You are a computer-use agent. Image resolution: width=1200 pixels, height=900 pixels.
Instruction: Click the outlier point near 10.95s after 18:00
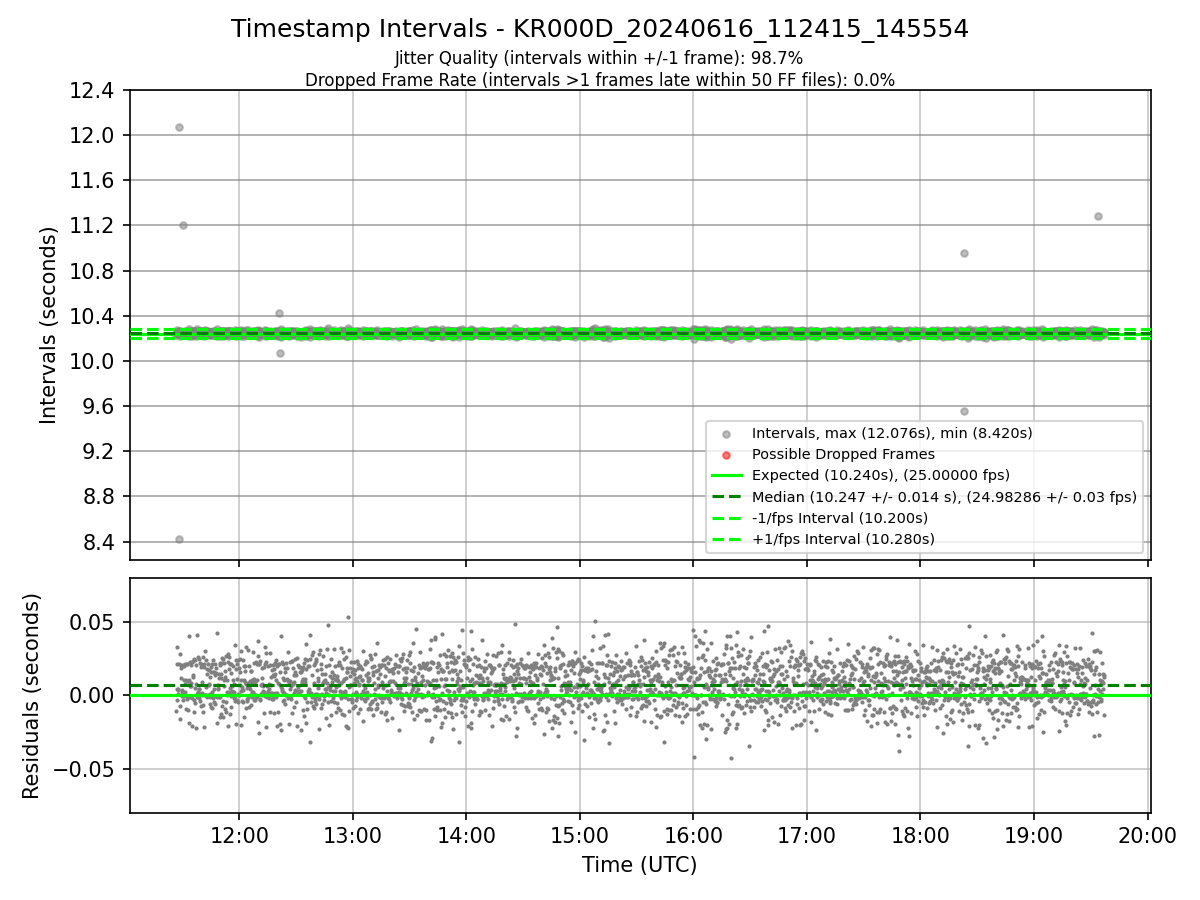point(964,253)
